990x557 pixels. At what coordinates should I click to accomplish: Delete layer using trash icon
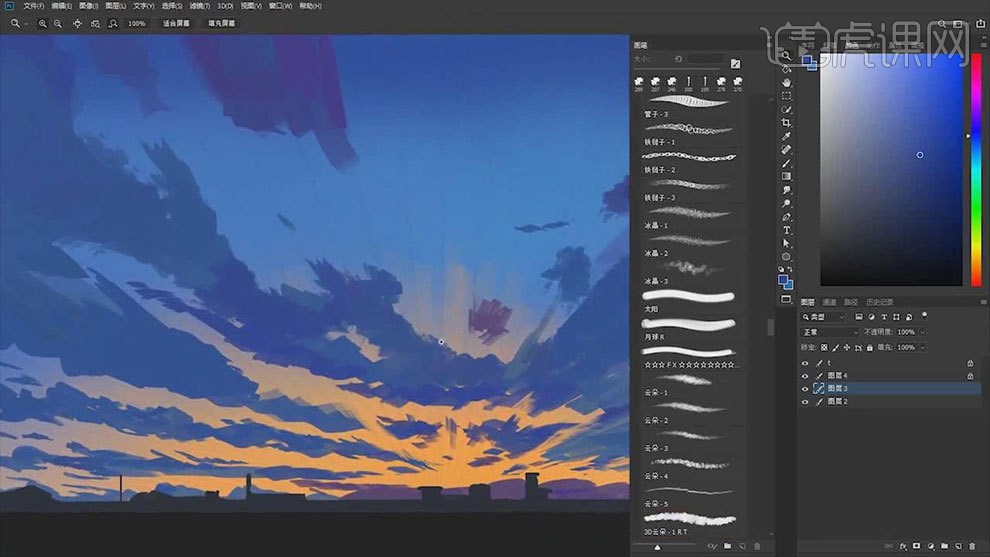(x=972, y=546)
